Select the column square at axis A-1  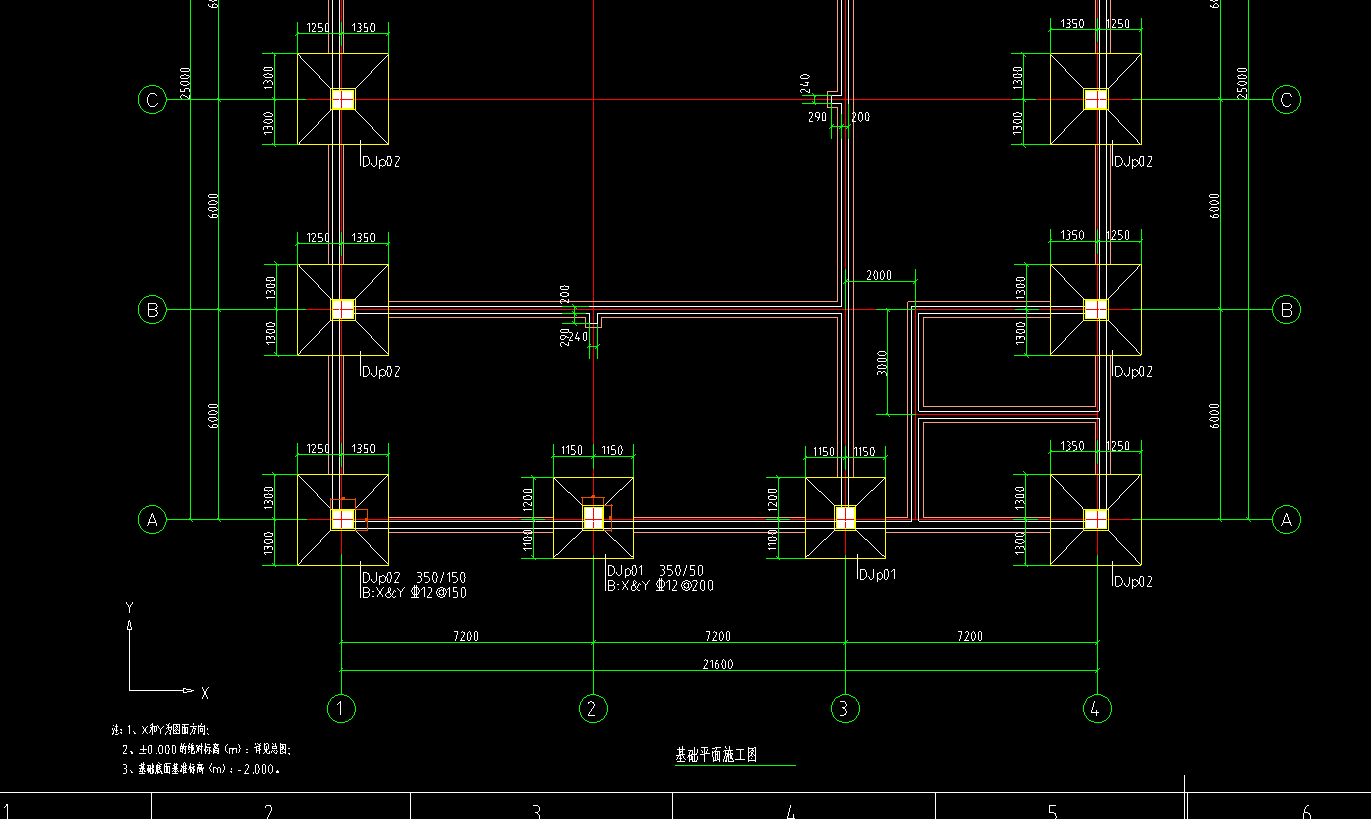(x=343, y=519)
